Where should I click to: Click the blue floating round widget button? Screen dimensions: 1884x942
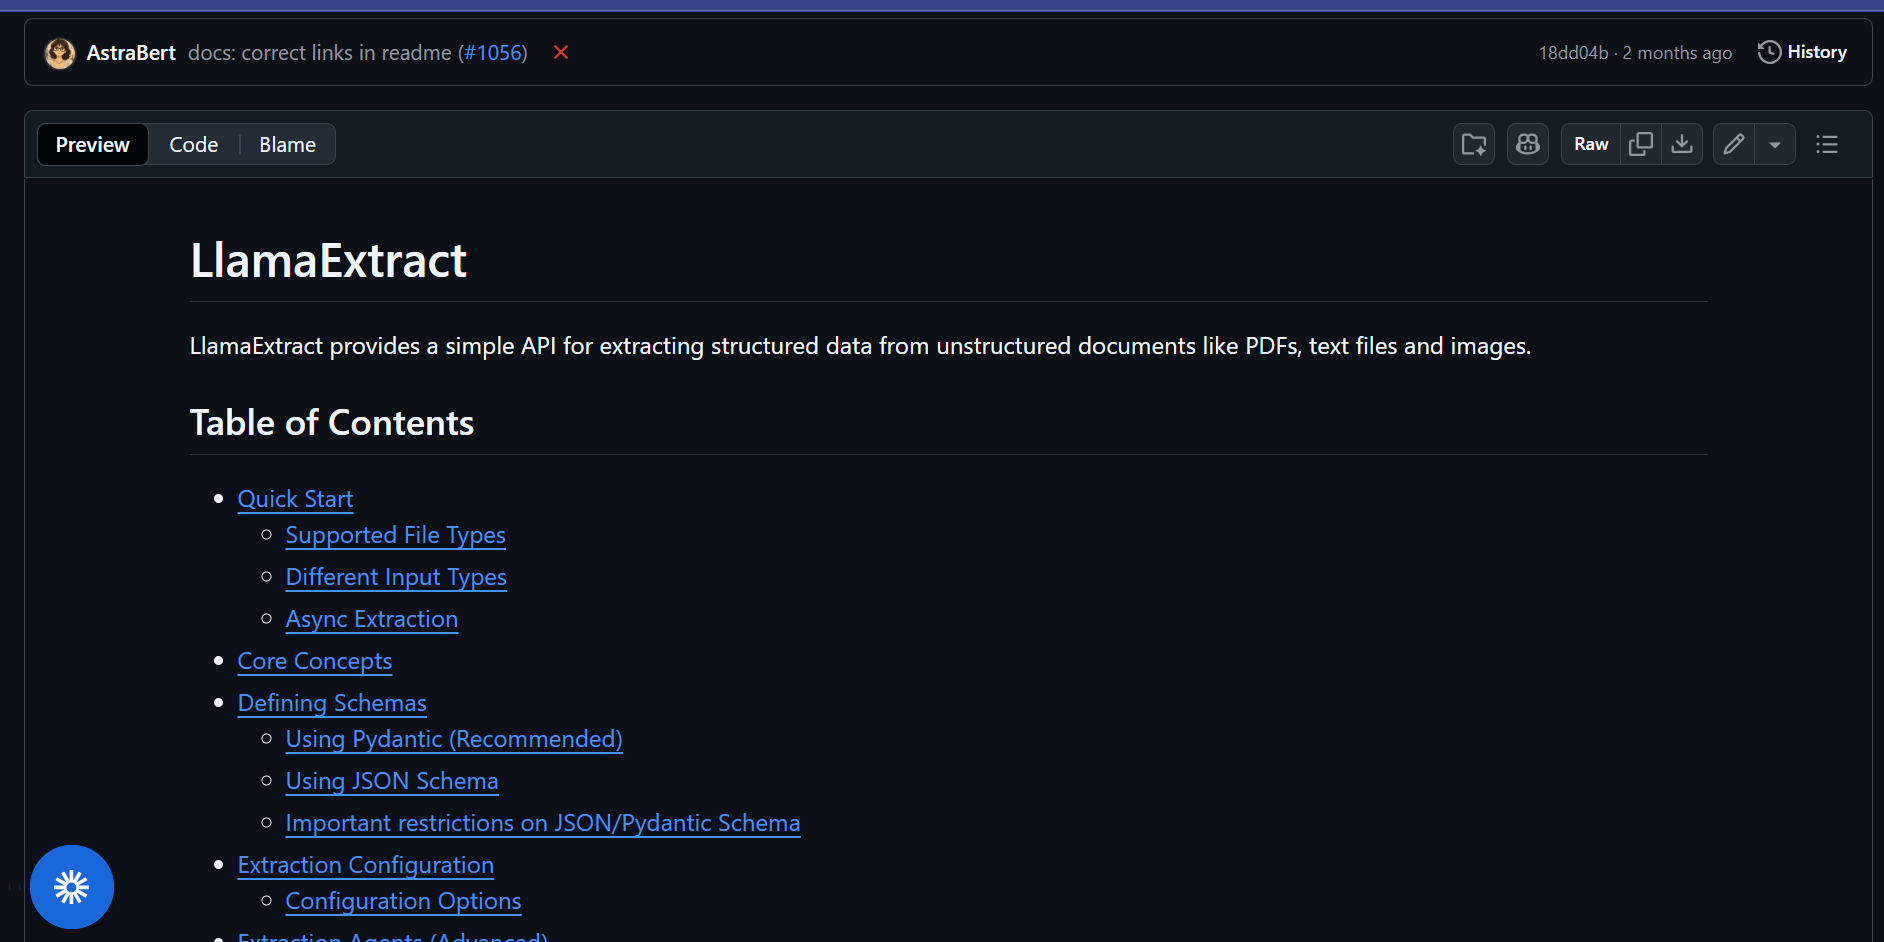[x=72, y=887]
